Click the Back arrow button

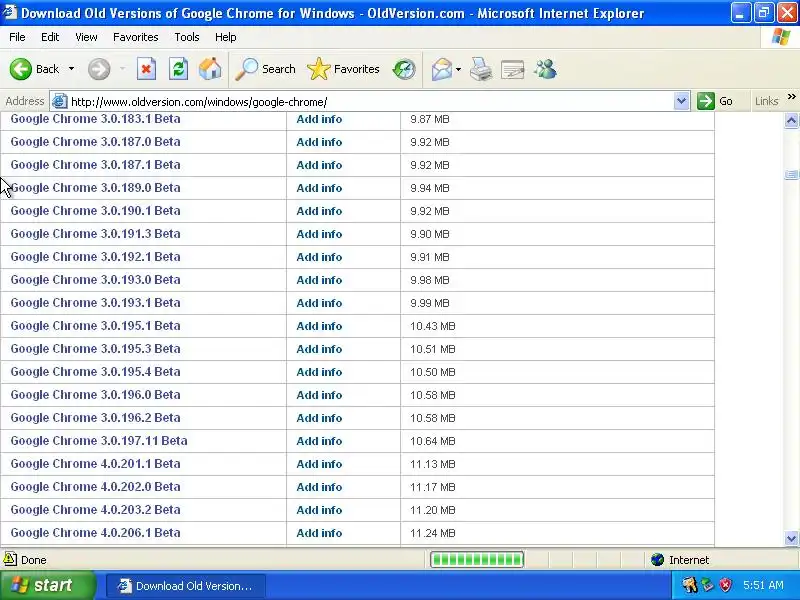pos(21,69)
